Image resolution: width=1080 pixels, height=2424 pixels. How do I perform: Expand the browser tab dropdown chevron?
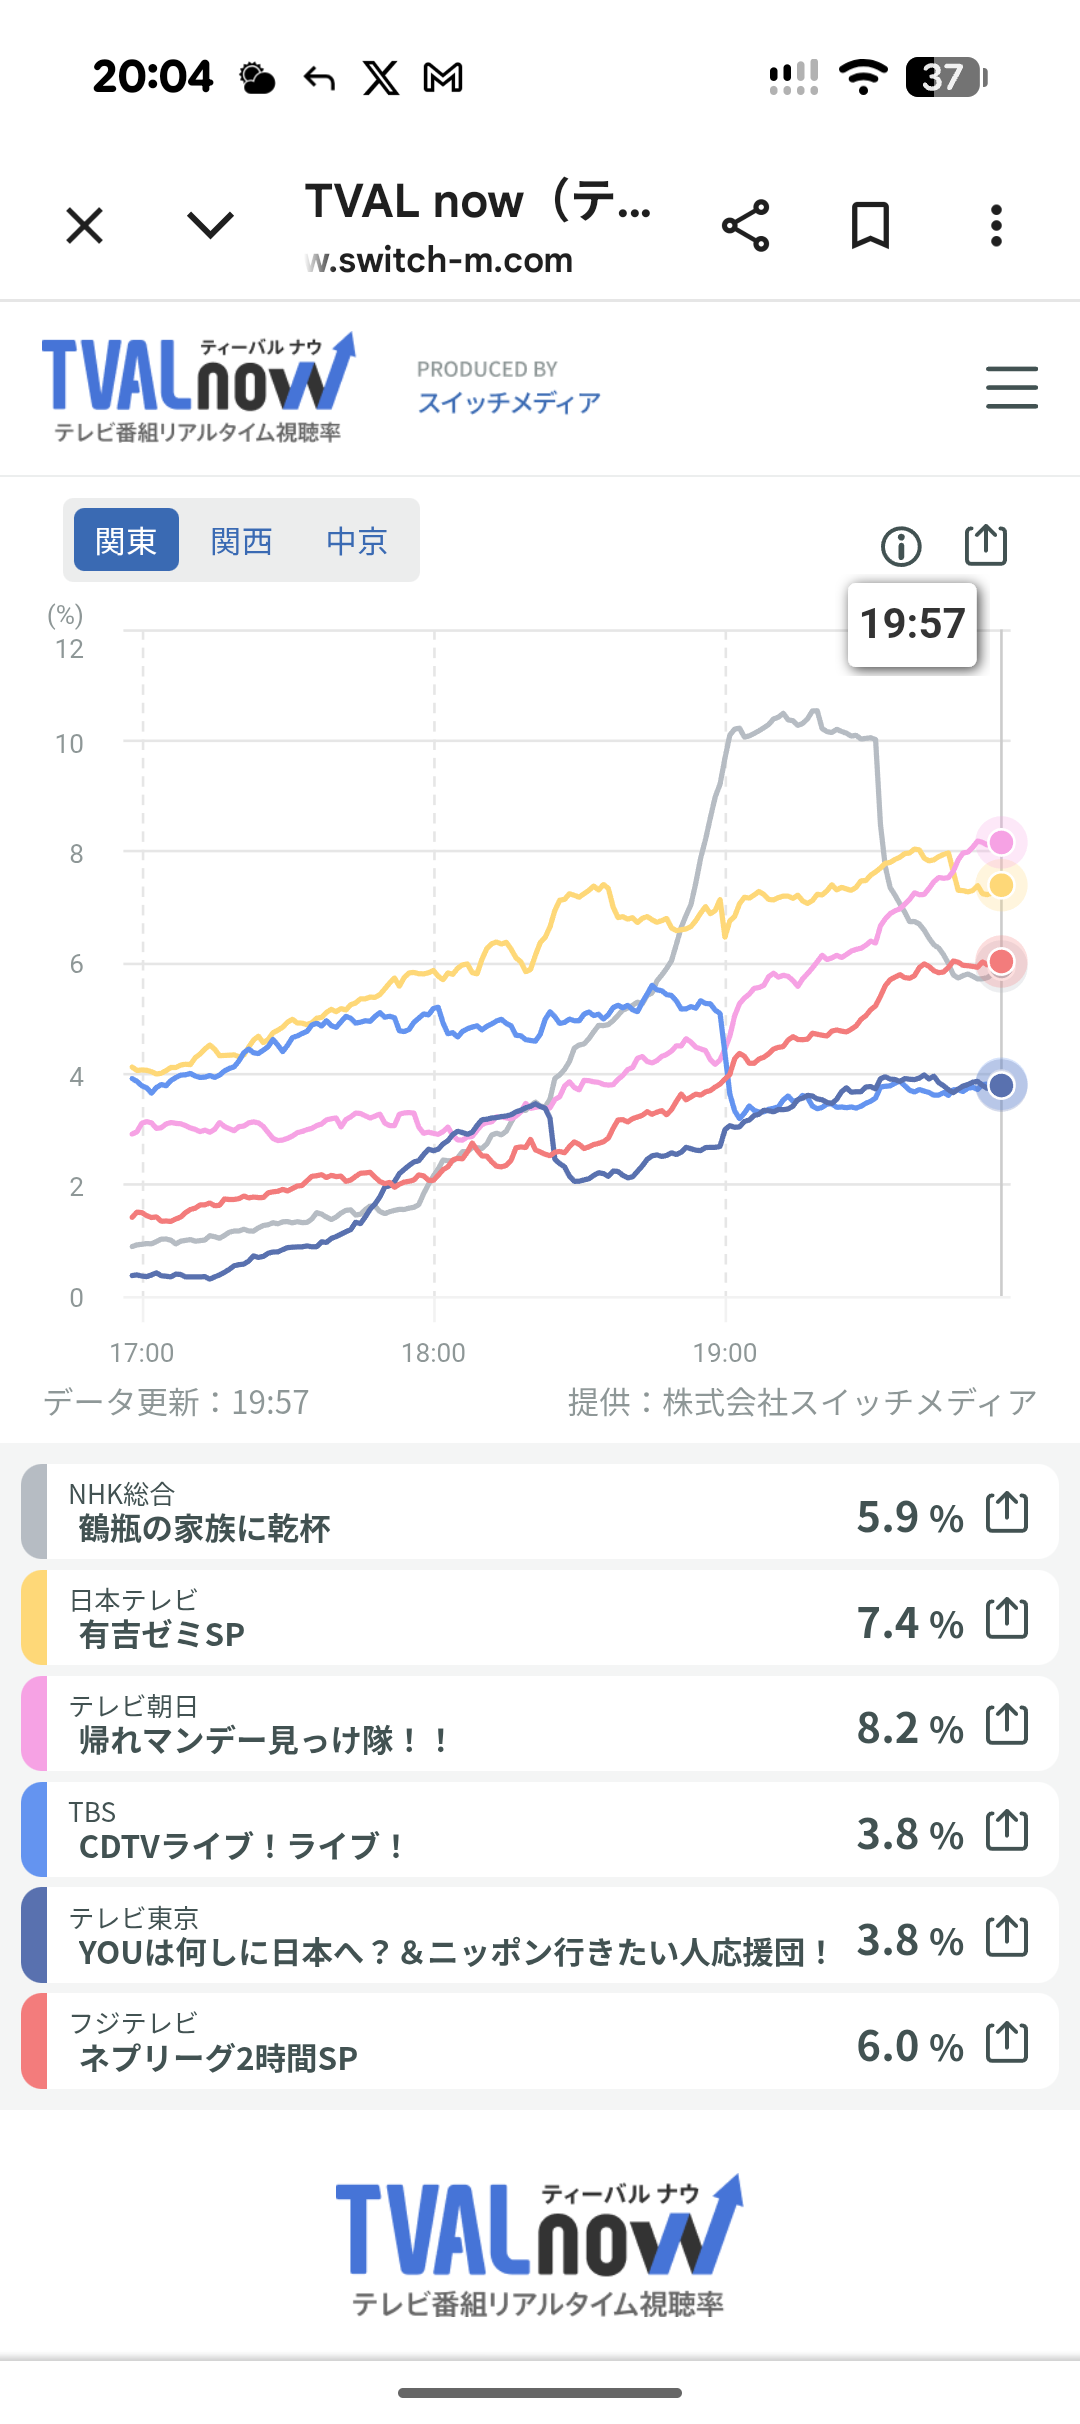211,225
